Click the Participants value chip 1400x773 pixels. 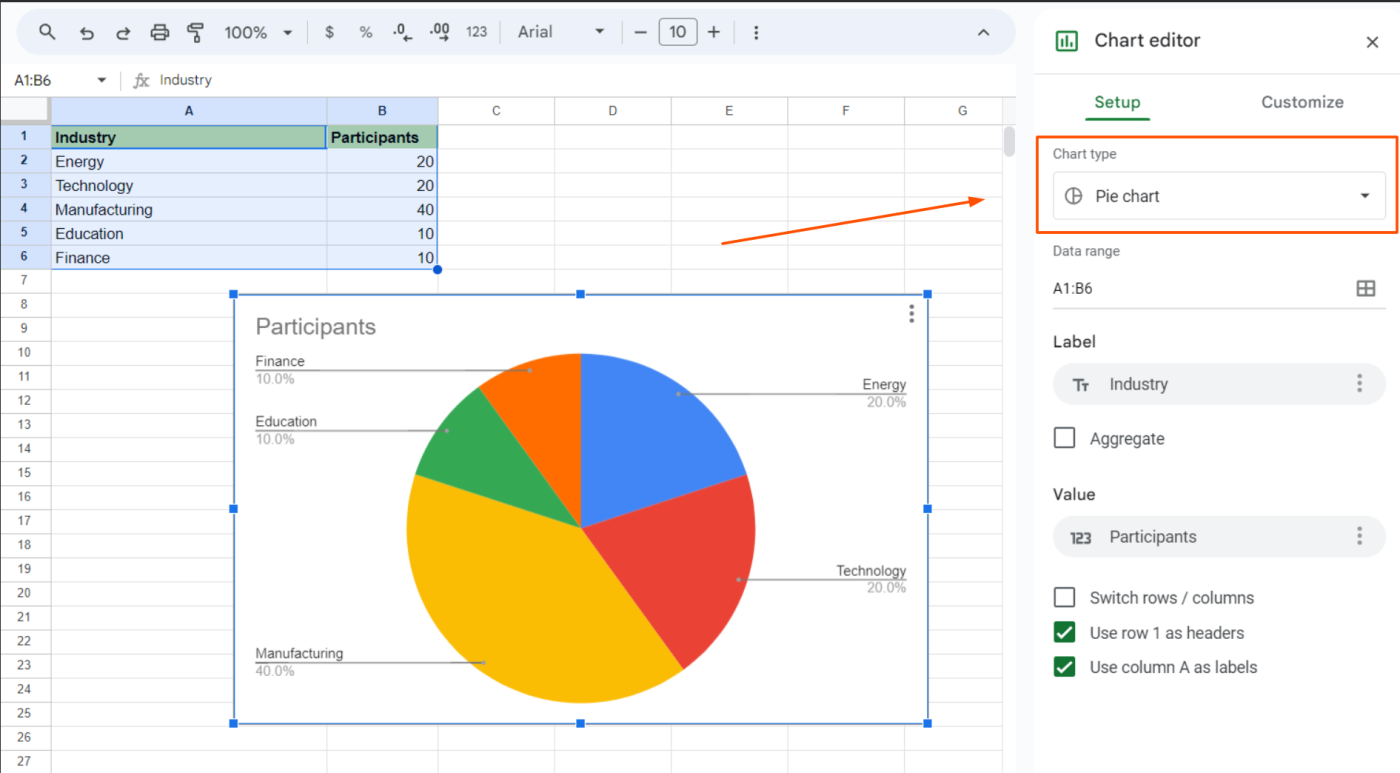(x=1219, y=537)
